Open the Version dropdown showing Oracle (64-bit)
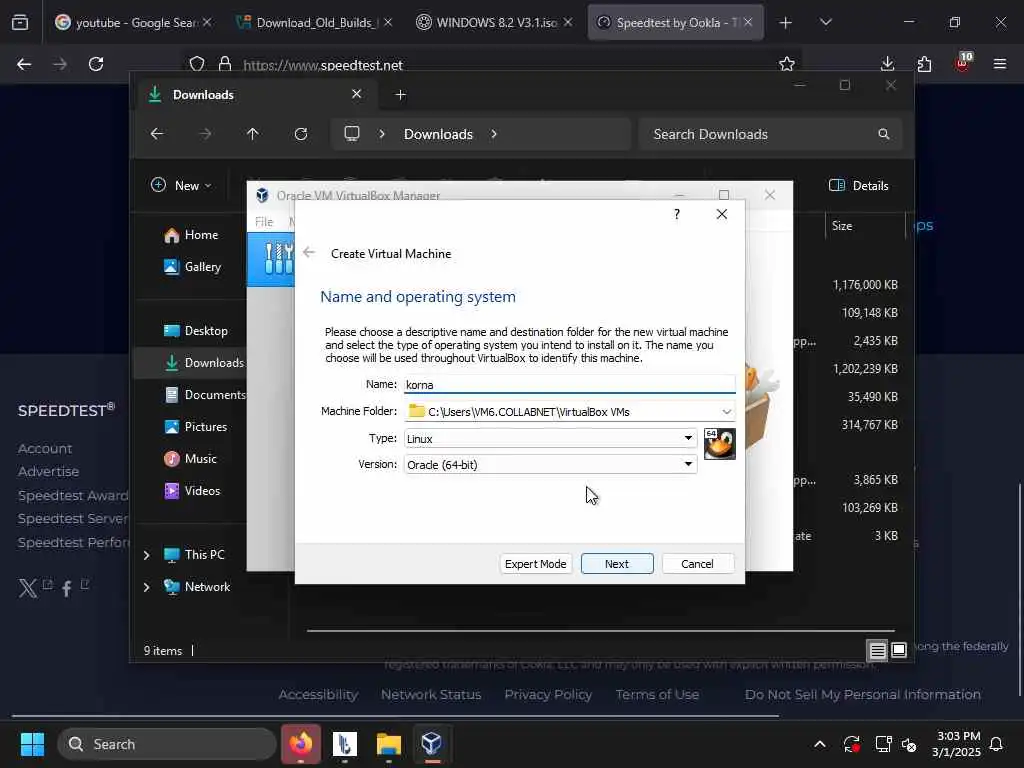The height and width of the screenshot is (768, 1024). (551, 464)
